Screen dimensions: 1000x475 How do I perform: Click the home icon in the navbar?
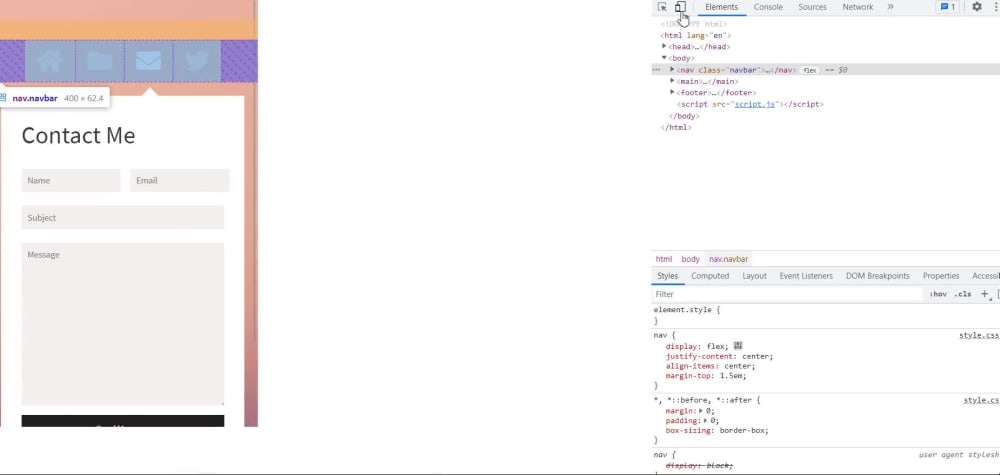pyautogui.click(x=50, y=61)
